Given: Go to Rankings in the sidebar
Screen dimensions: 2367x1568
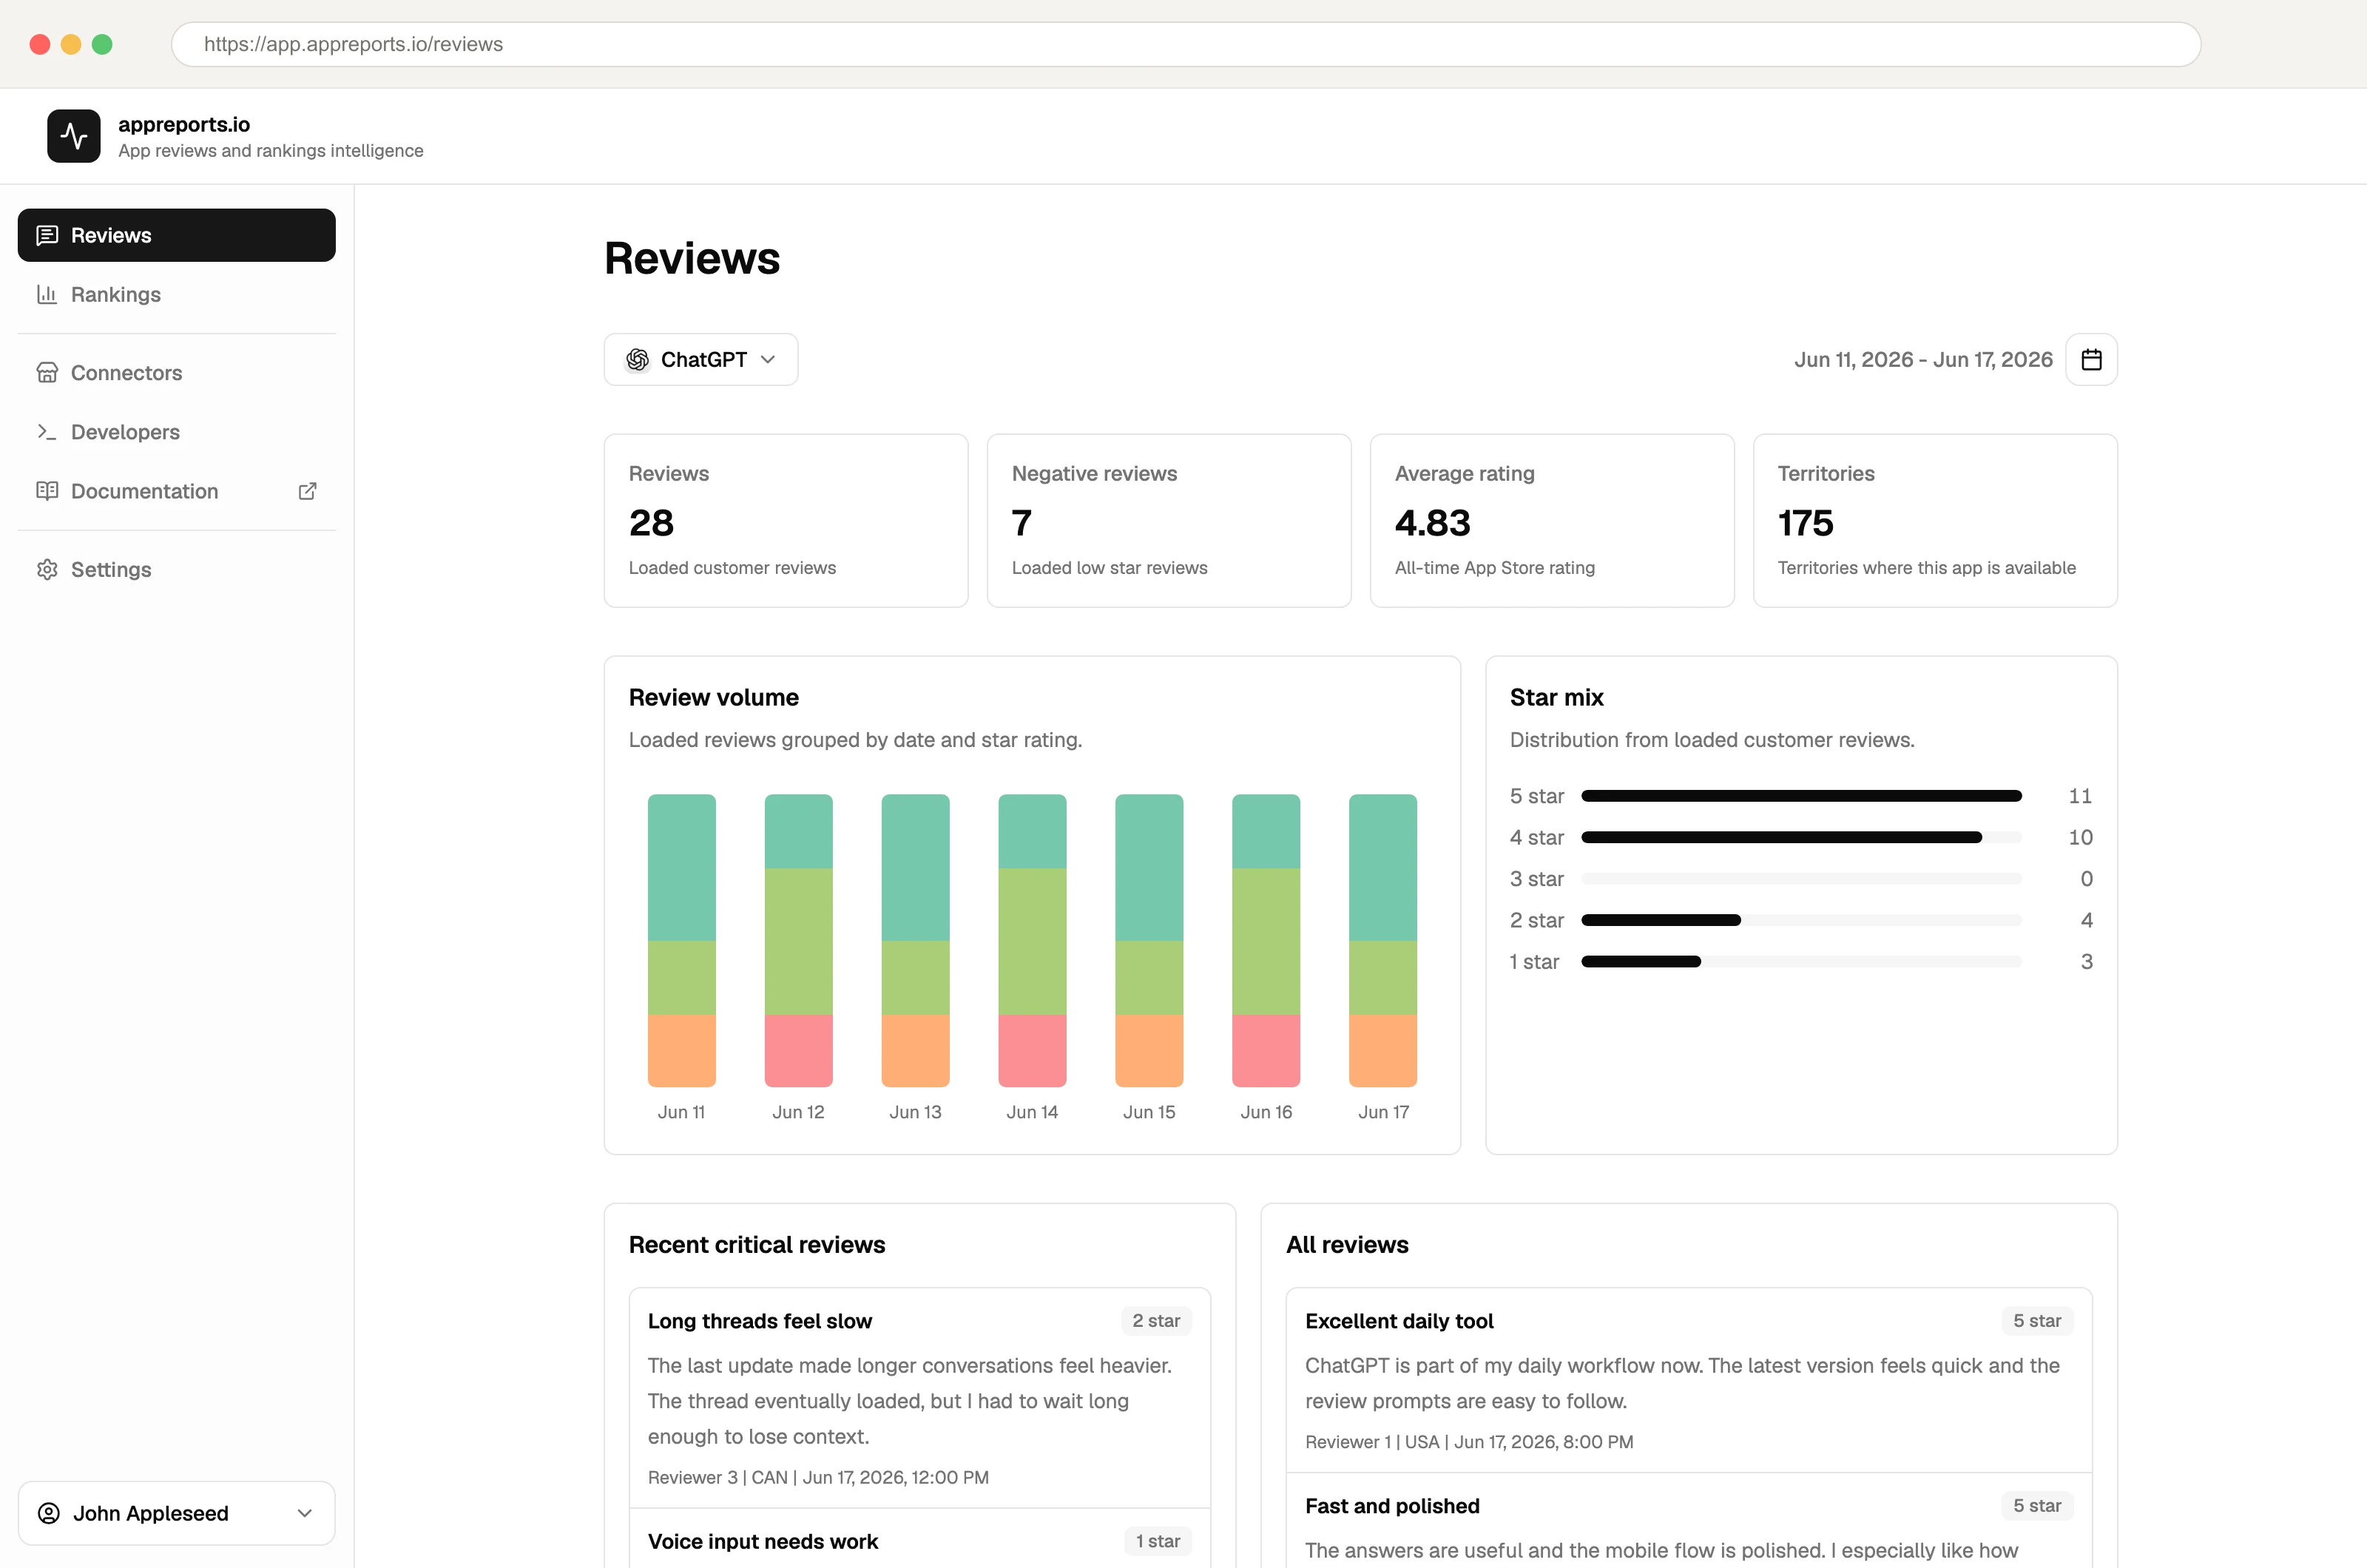Looking at the screenshot, I should (x=177, y=294).
